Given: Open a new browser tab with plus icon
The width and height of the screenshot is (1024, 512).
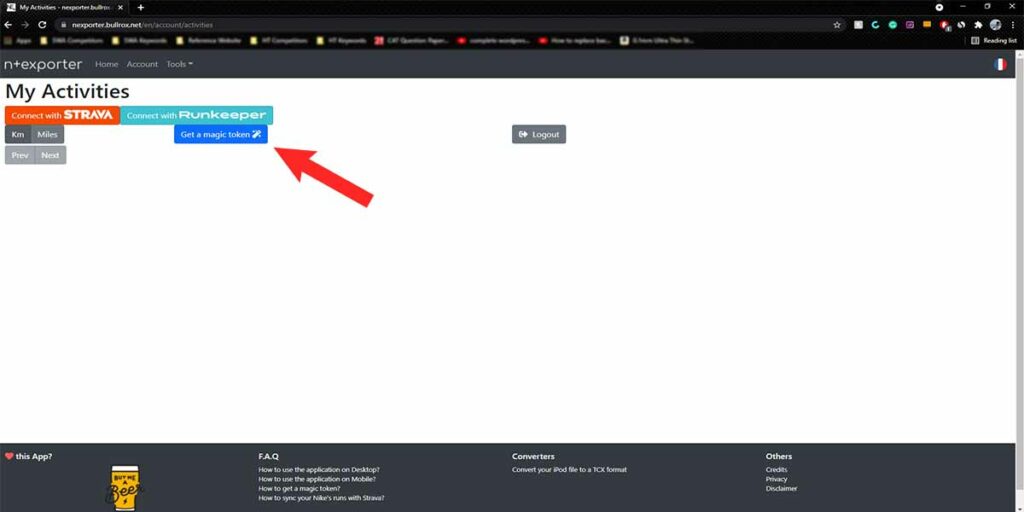Looking at the screenshot, I should coord(141,7).
